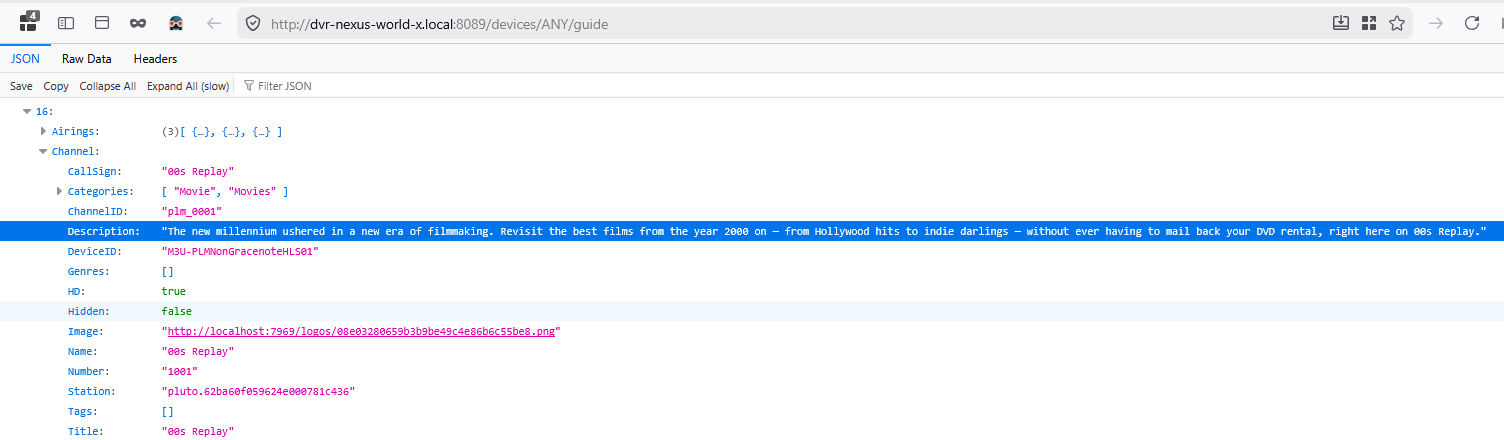Open the workspaces icon with badge 4
The width and height of the screenshot is (1504, 440).
click(x=29, y=22)
